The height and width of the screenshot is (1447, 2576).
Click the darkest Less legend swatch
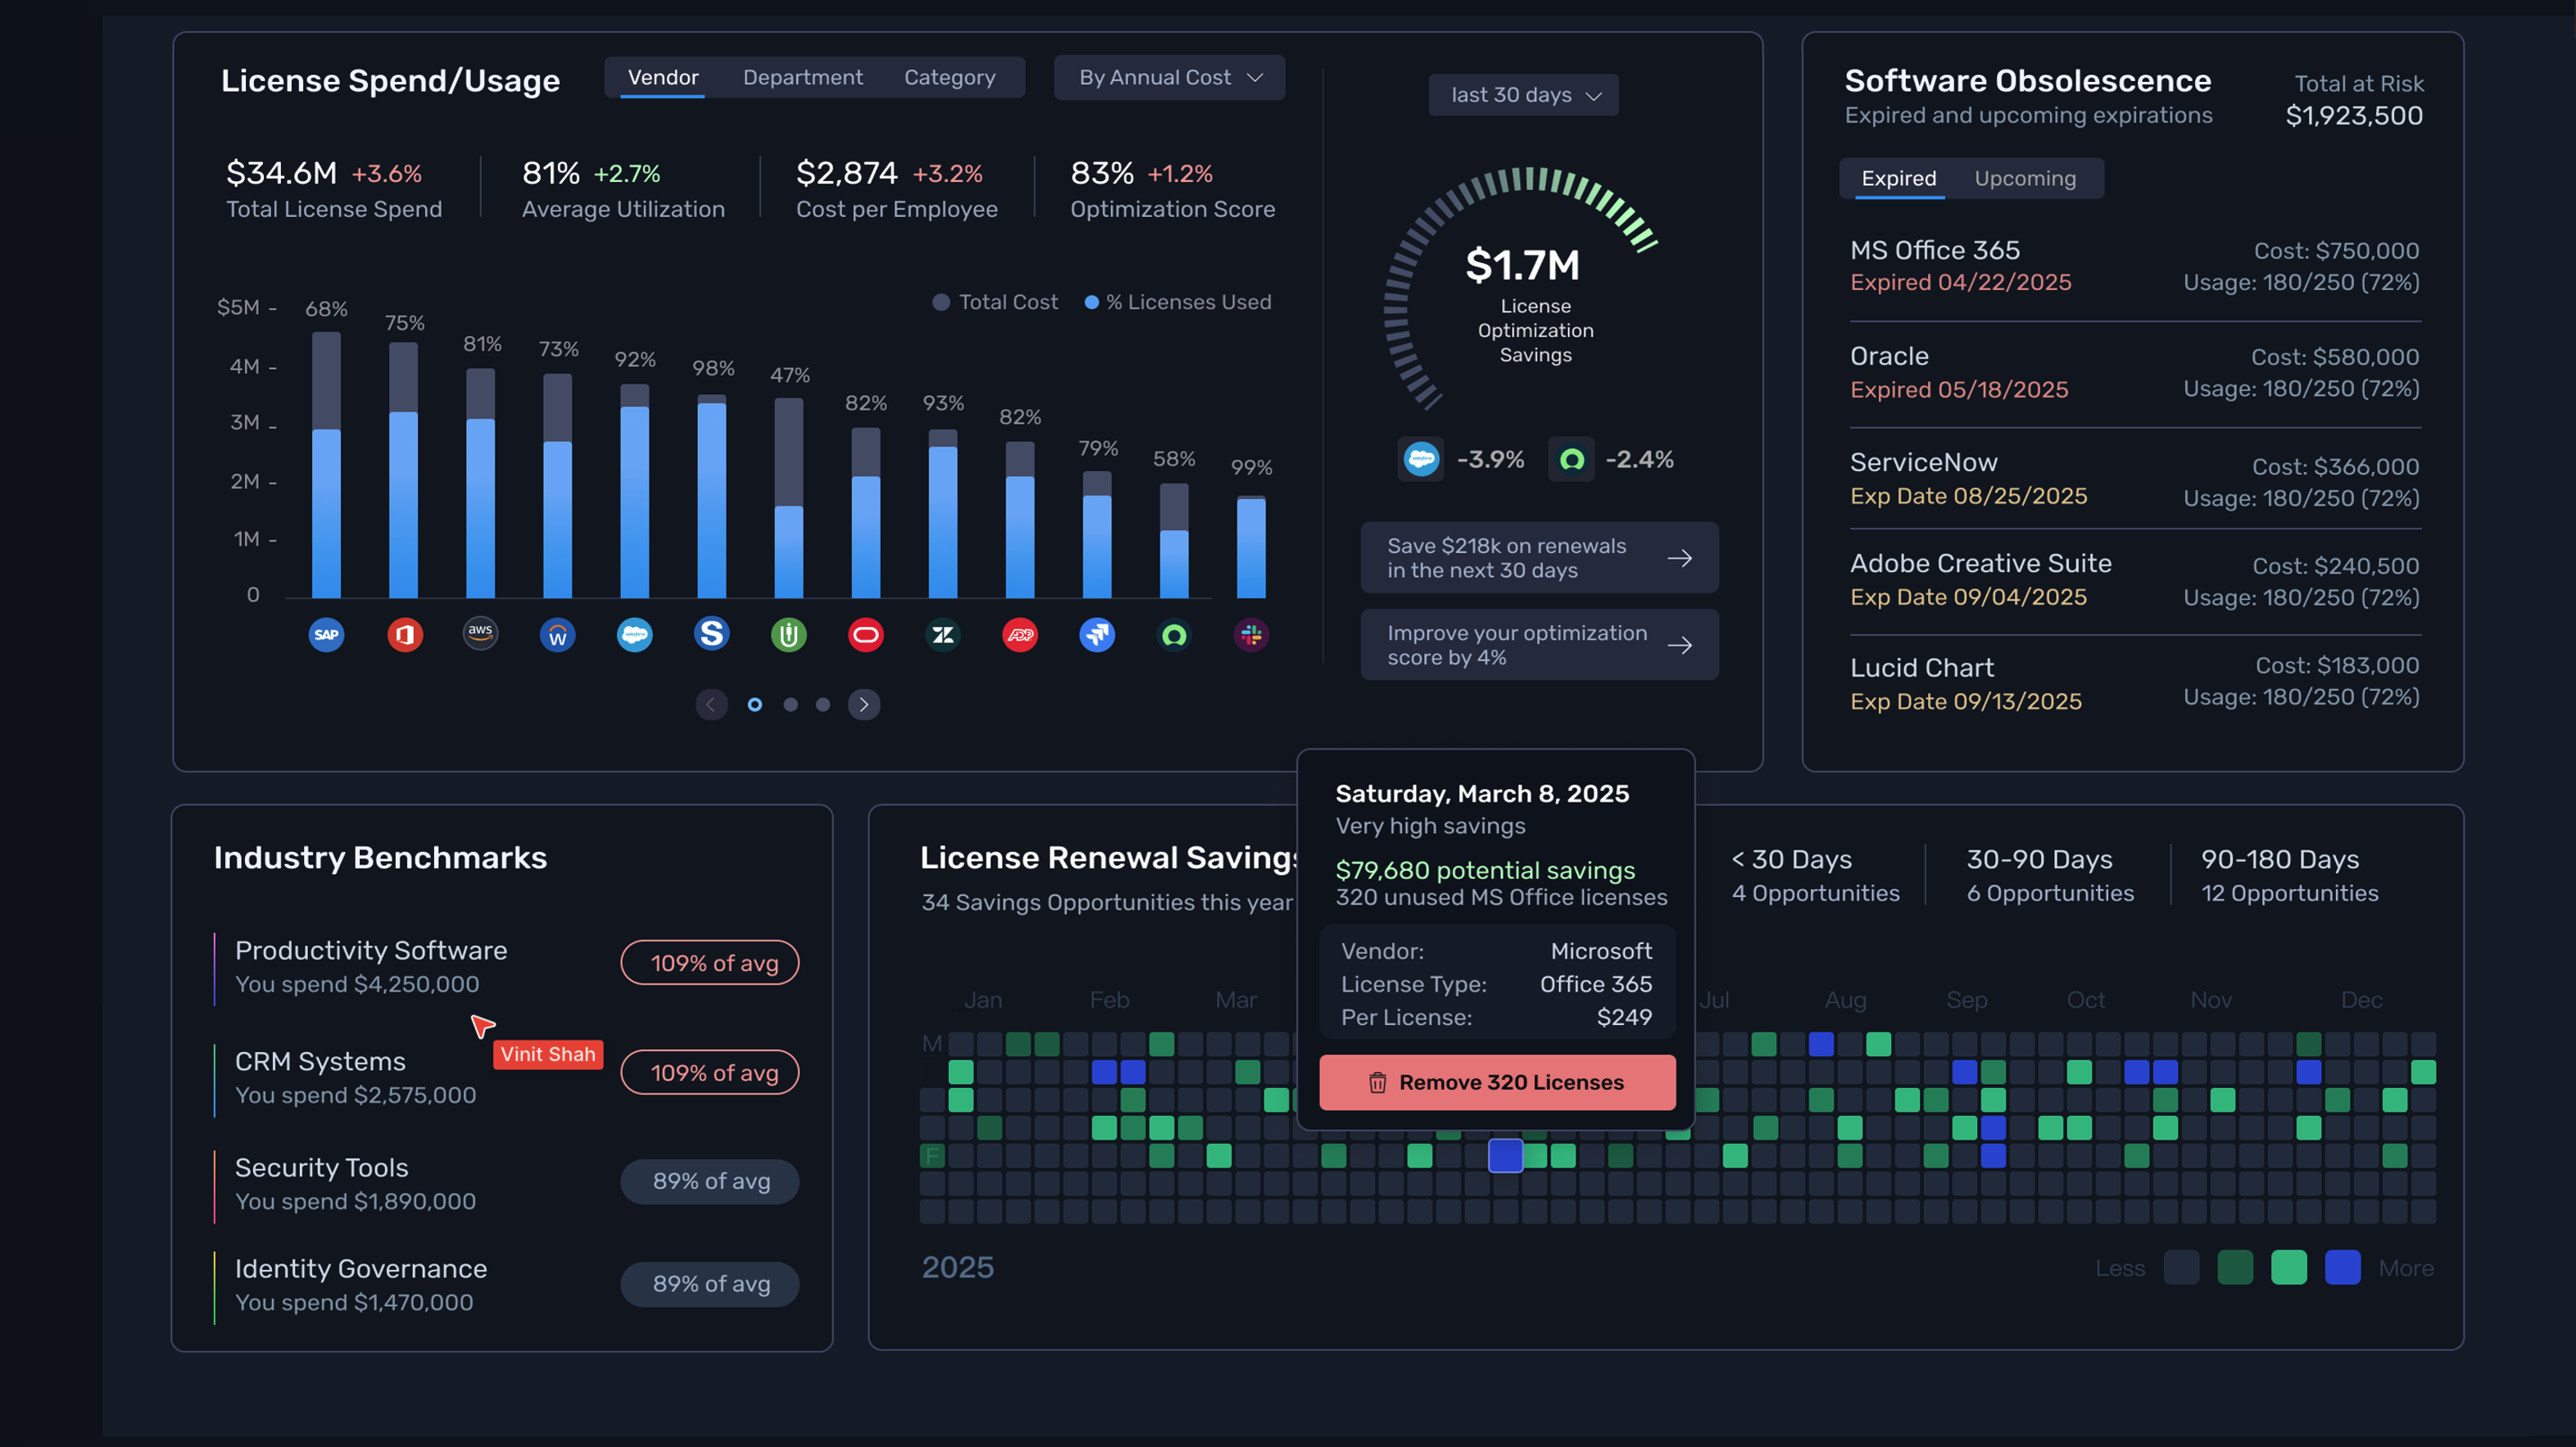click(2181, 1267)
